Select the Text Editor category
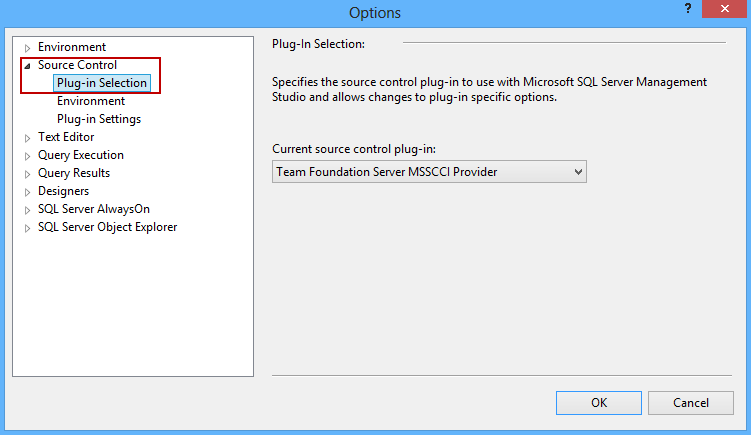Viewport: 751px width, 435px height. tap(66, 137)
